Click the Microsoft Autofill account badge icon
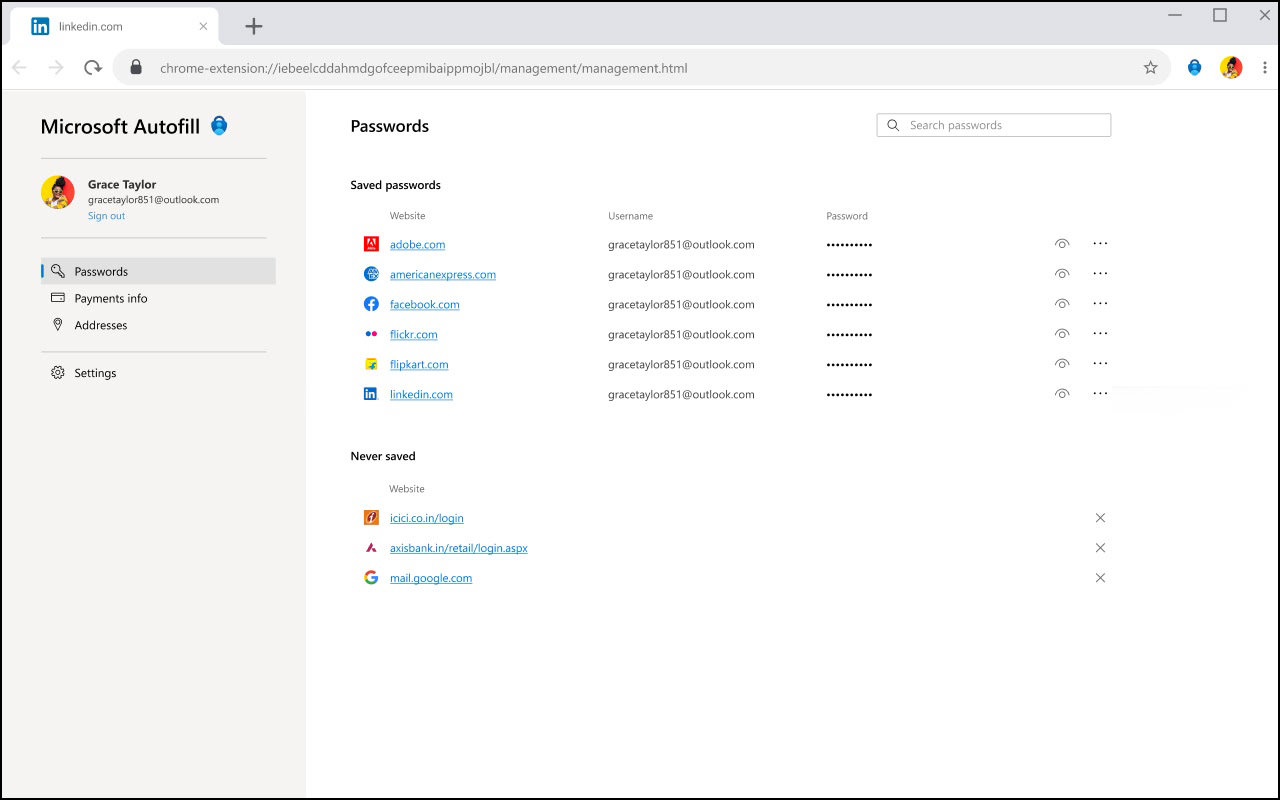 [x=218, y=126]
